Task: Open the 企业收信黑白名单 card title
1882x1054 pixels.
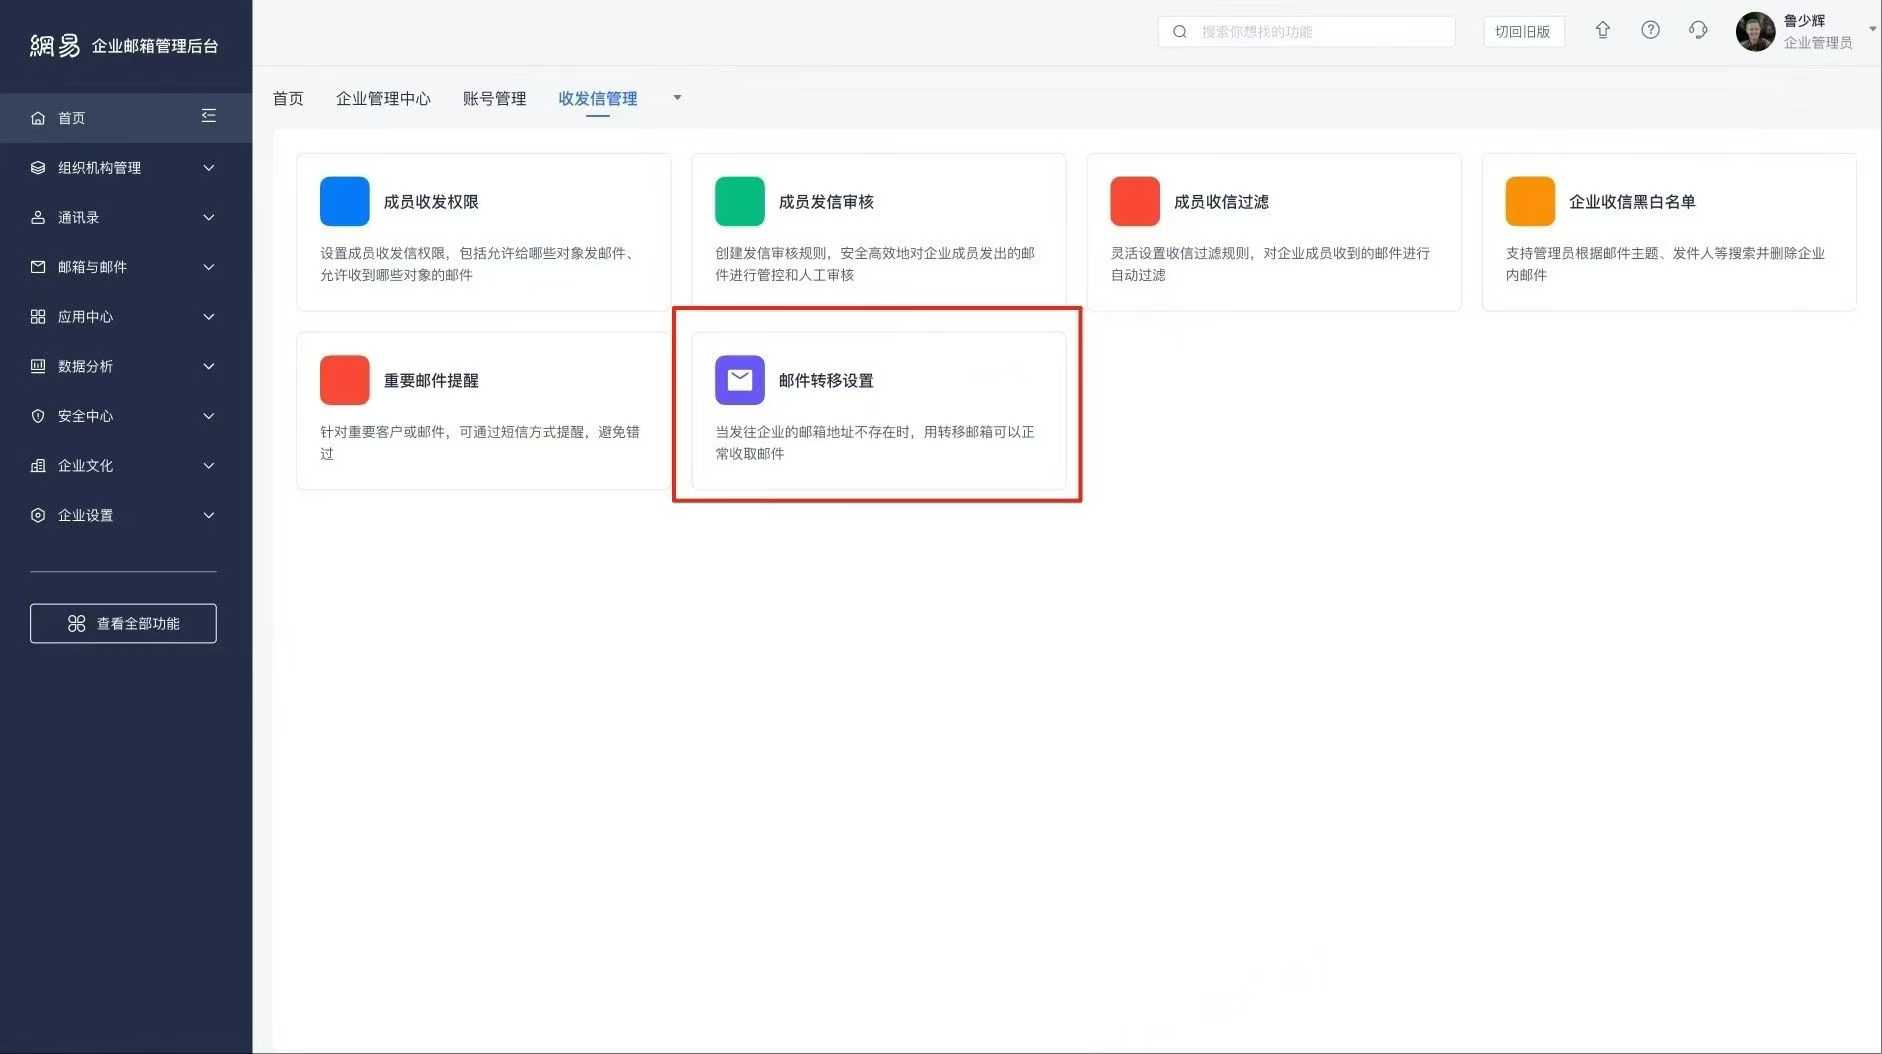Action: point(1632,201)
